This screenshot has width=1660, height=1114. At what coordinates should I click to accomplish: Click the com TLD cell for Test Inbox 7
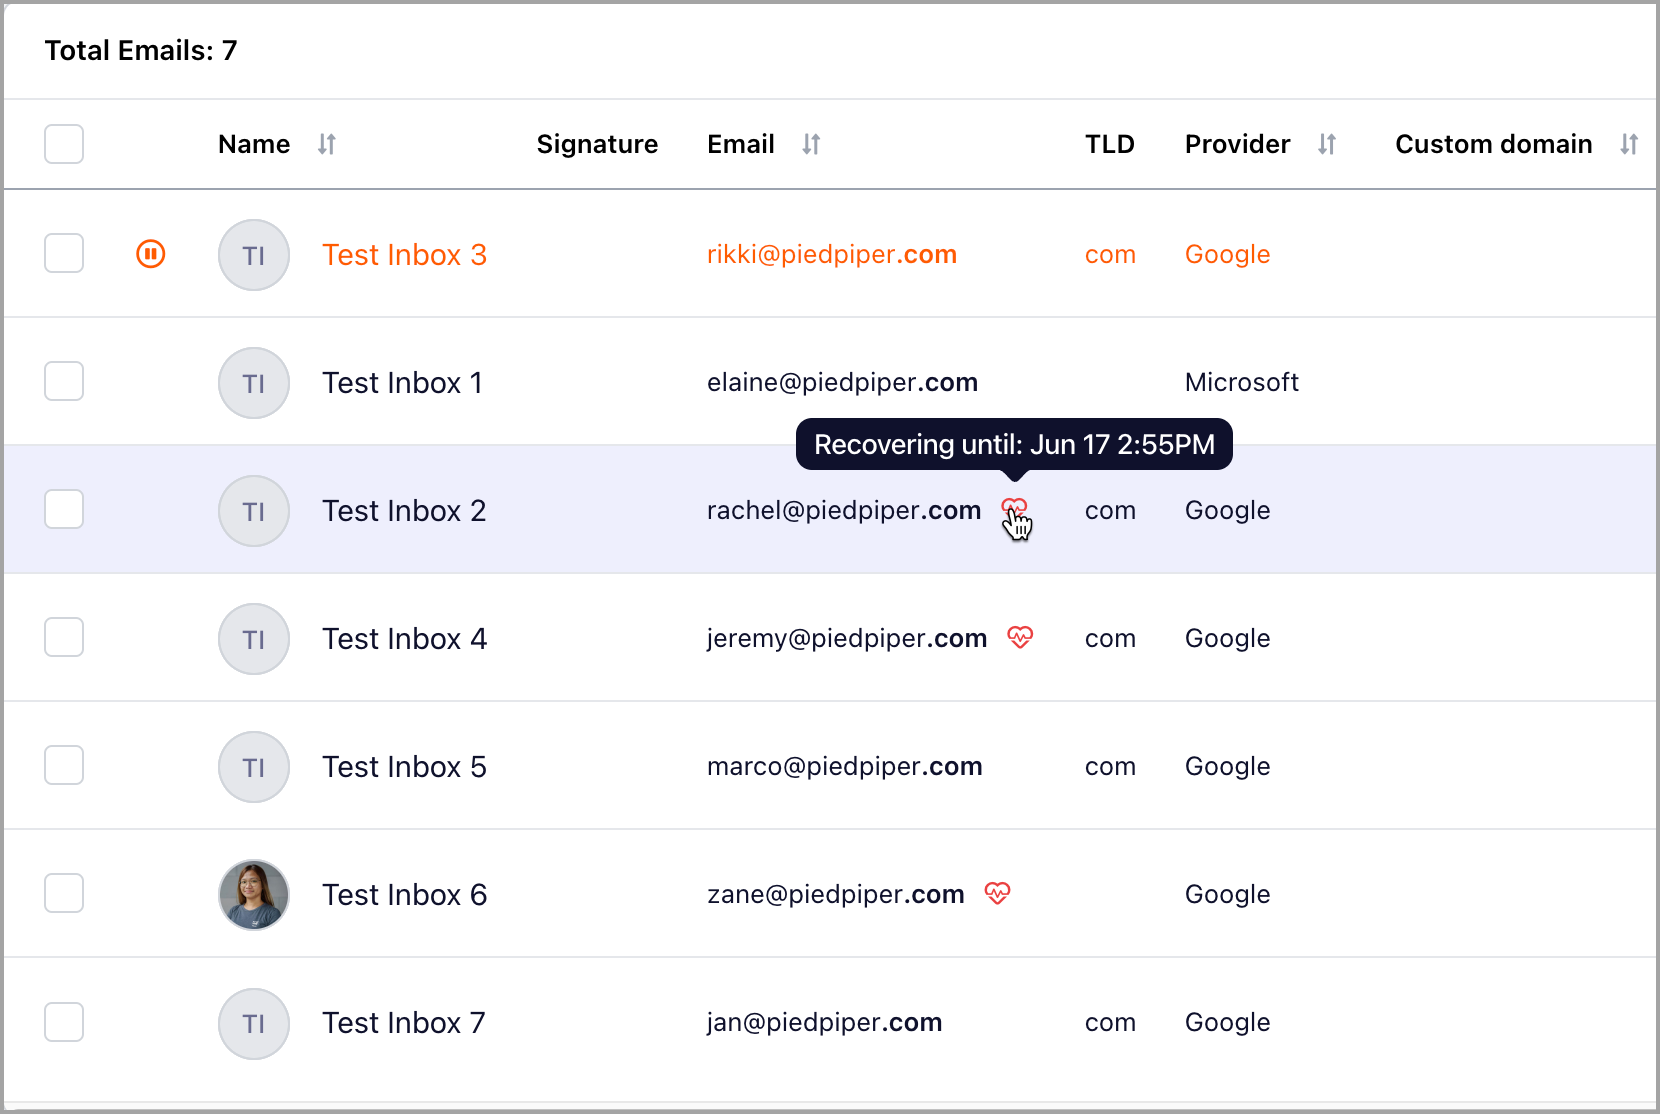[1110, 1023]
